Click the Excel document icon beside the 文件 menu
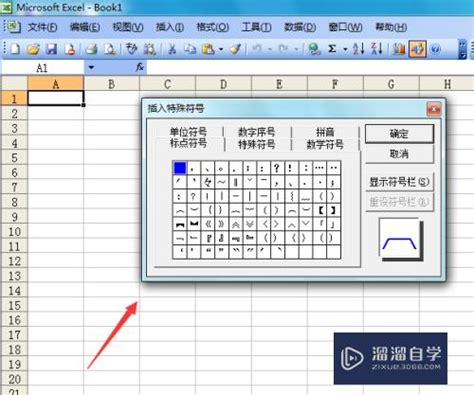 14,27
